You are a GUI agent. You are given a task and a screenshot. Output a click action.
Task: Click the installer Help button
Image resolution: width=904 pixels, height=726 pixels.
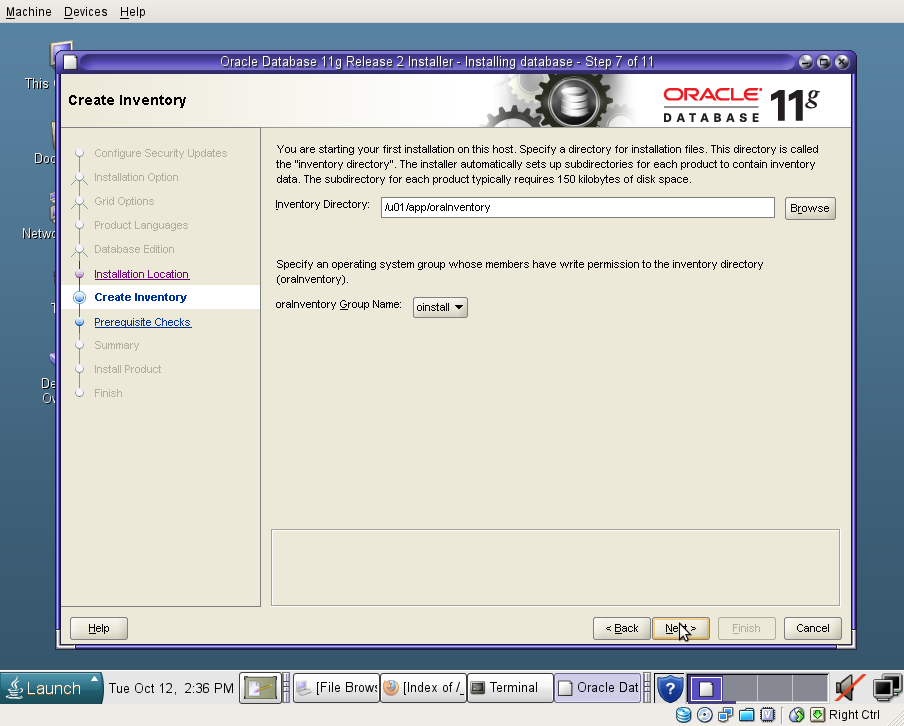98,628
